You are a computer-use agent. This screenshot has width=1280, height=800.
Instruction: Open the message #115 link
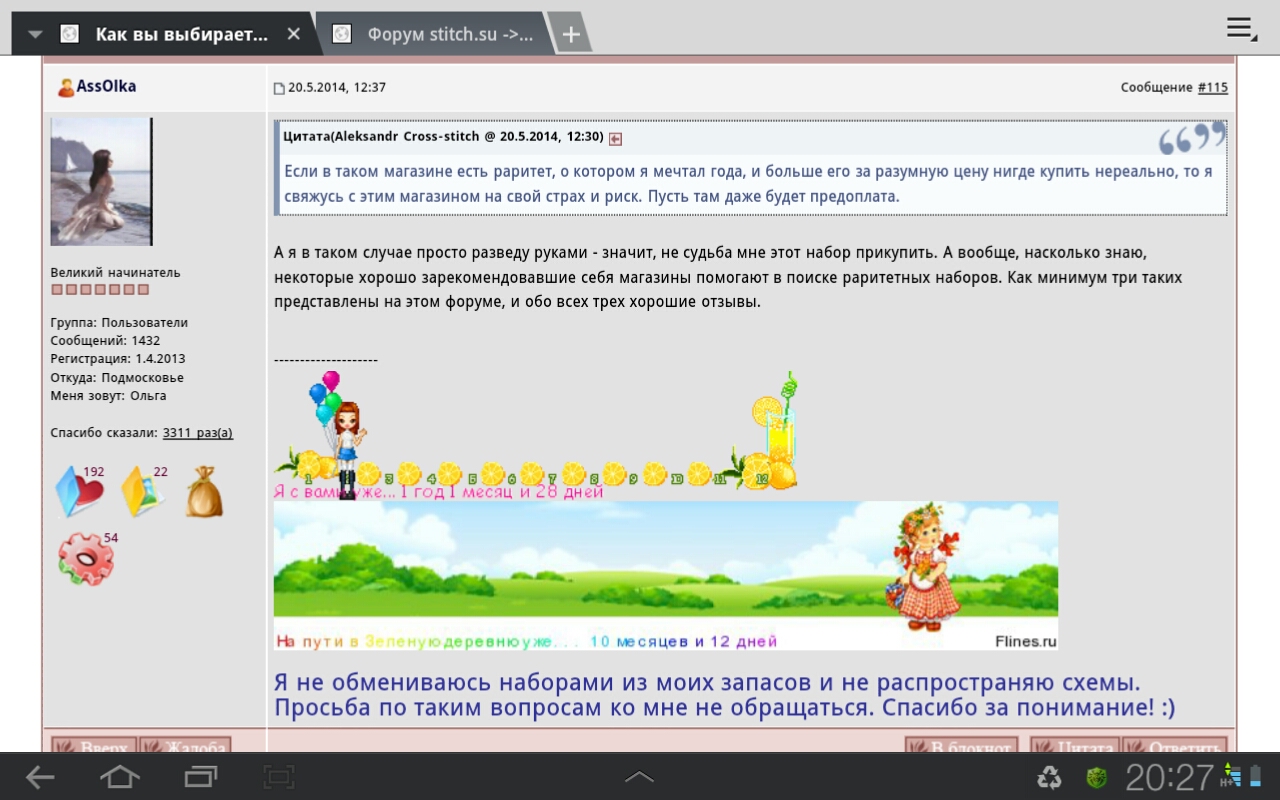1213,88
